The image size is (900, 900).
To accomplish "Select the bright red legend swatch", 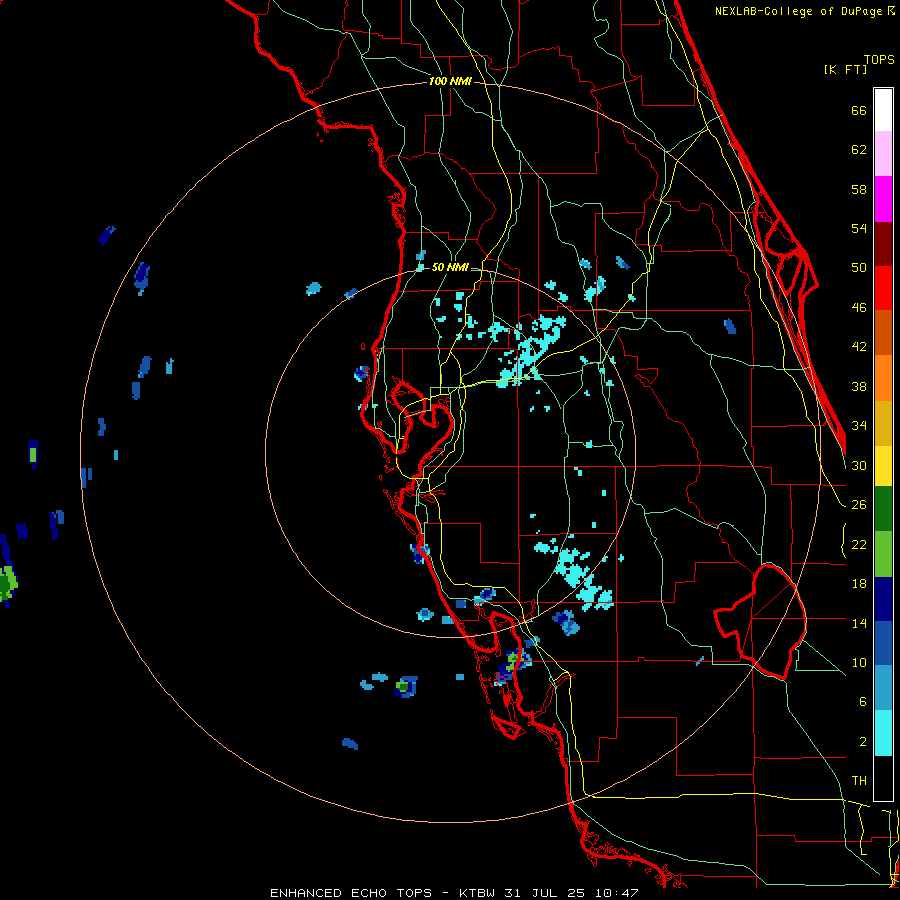I will 883,288.
